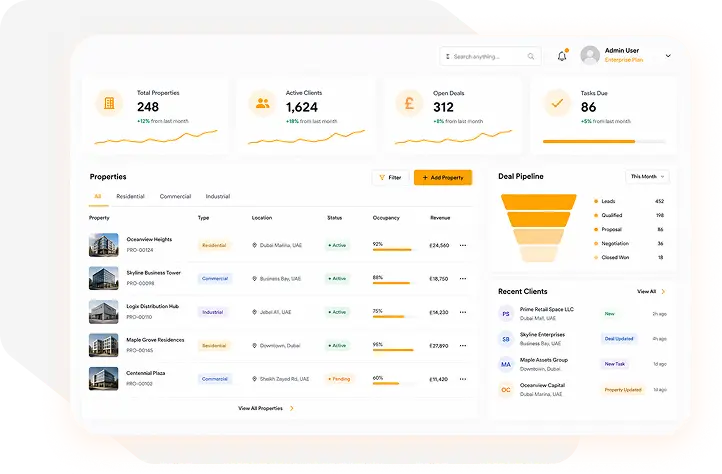Click the New Task client tag
Image resolution: width=722 pixels, height=474 pixels.
coord(615,364)
